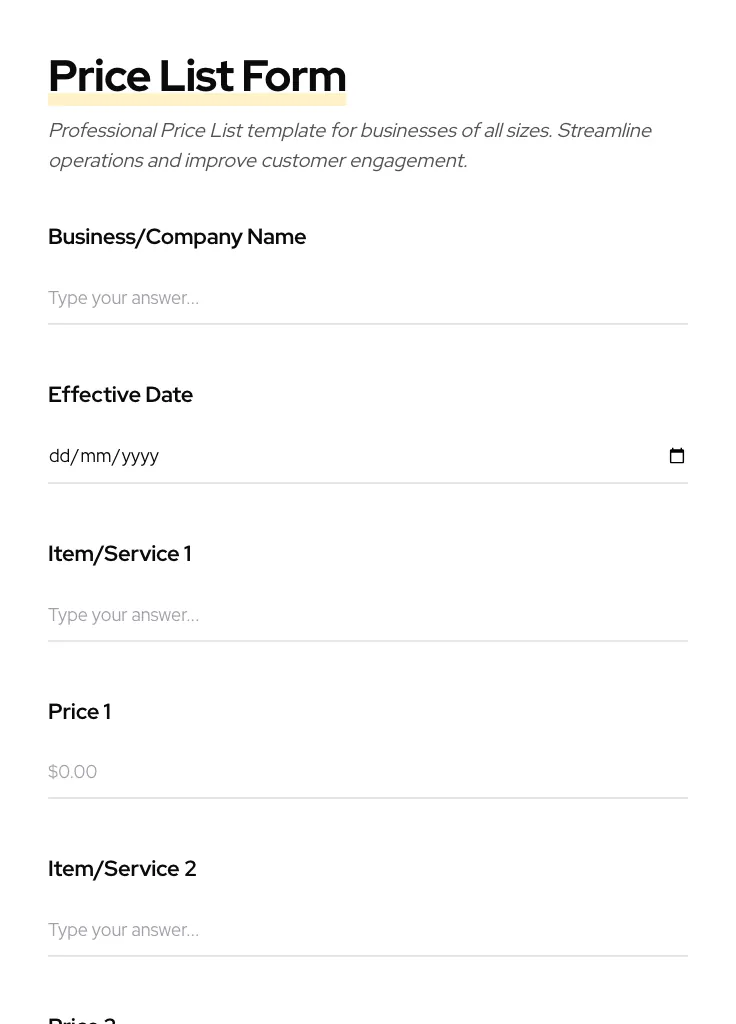Focus the Effective Date dd/mm/yyyy field
Viewport: 736px width, 1024px height.
300,456
